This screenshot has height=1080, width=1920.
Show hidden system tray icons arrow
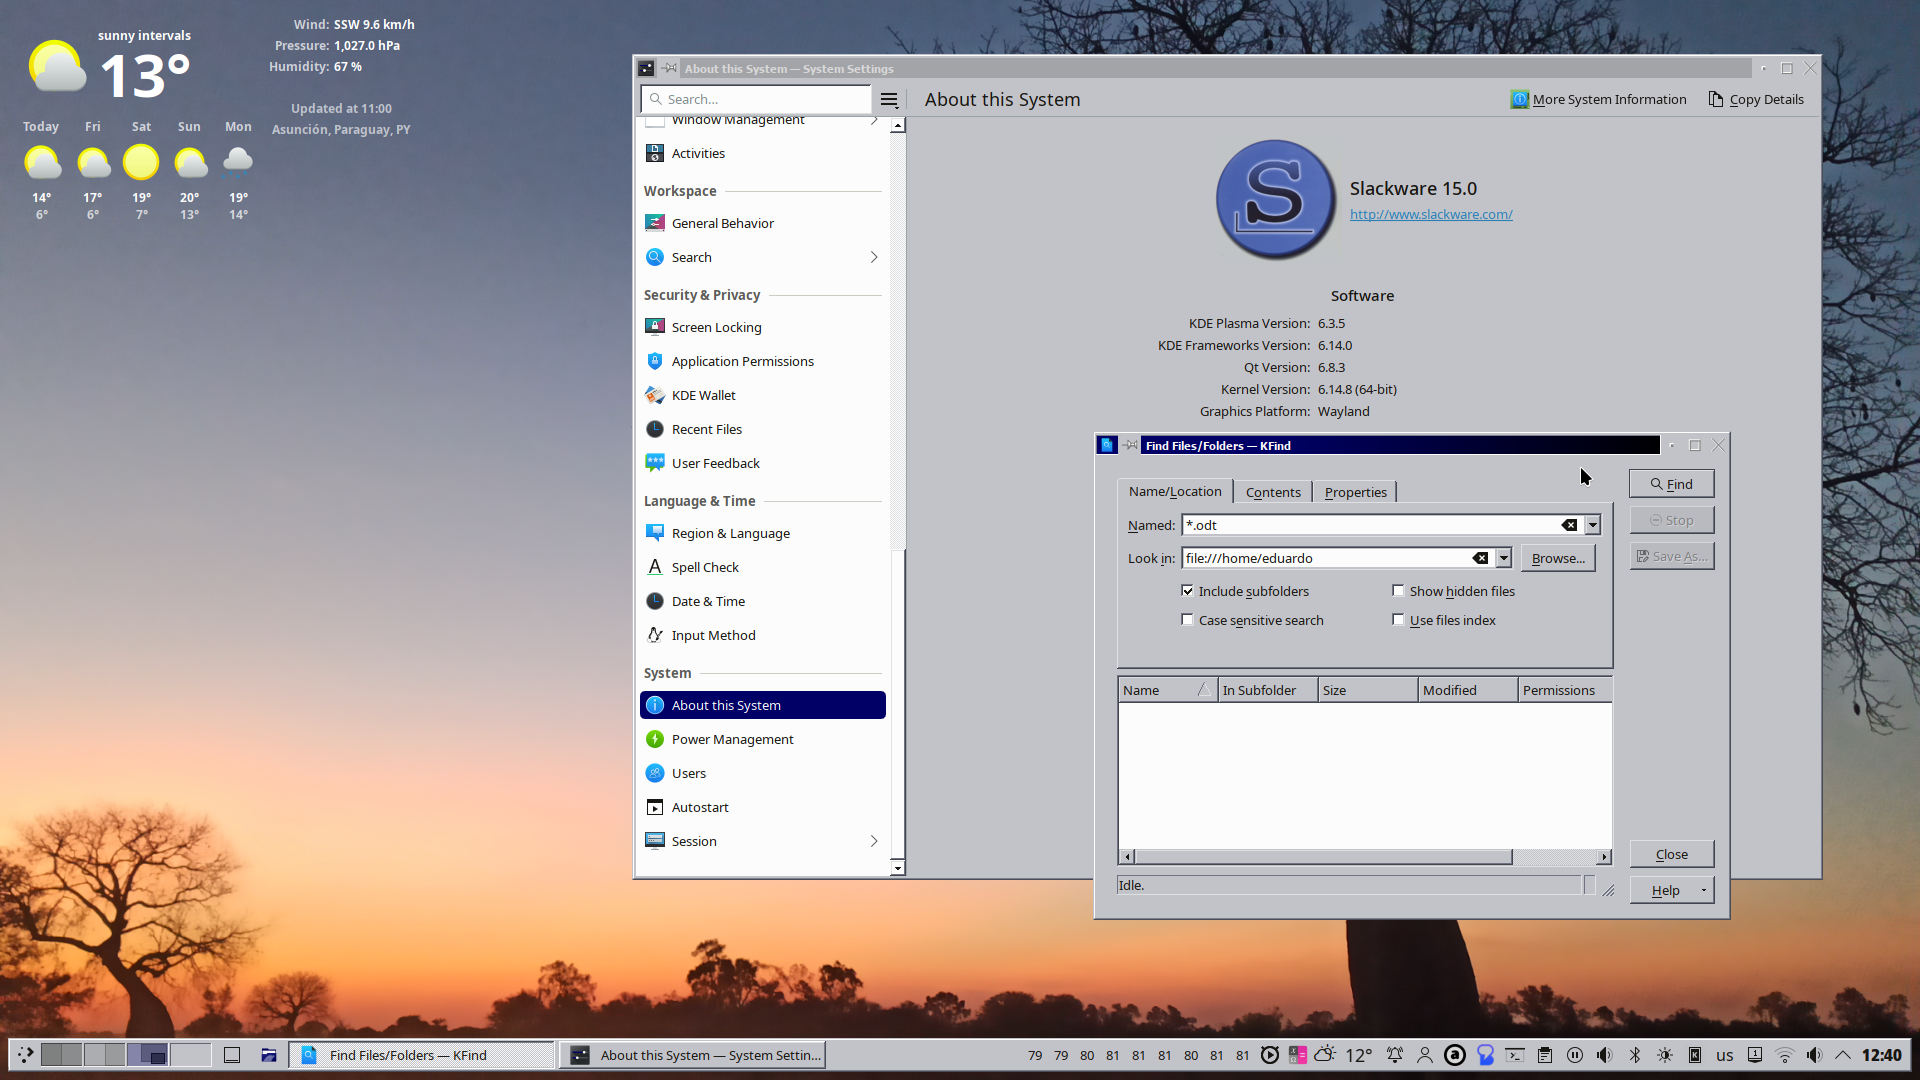tap(1843, 1055)
